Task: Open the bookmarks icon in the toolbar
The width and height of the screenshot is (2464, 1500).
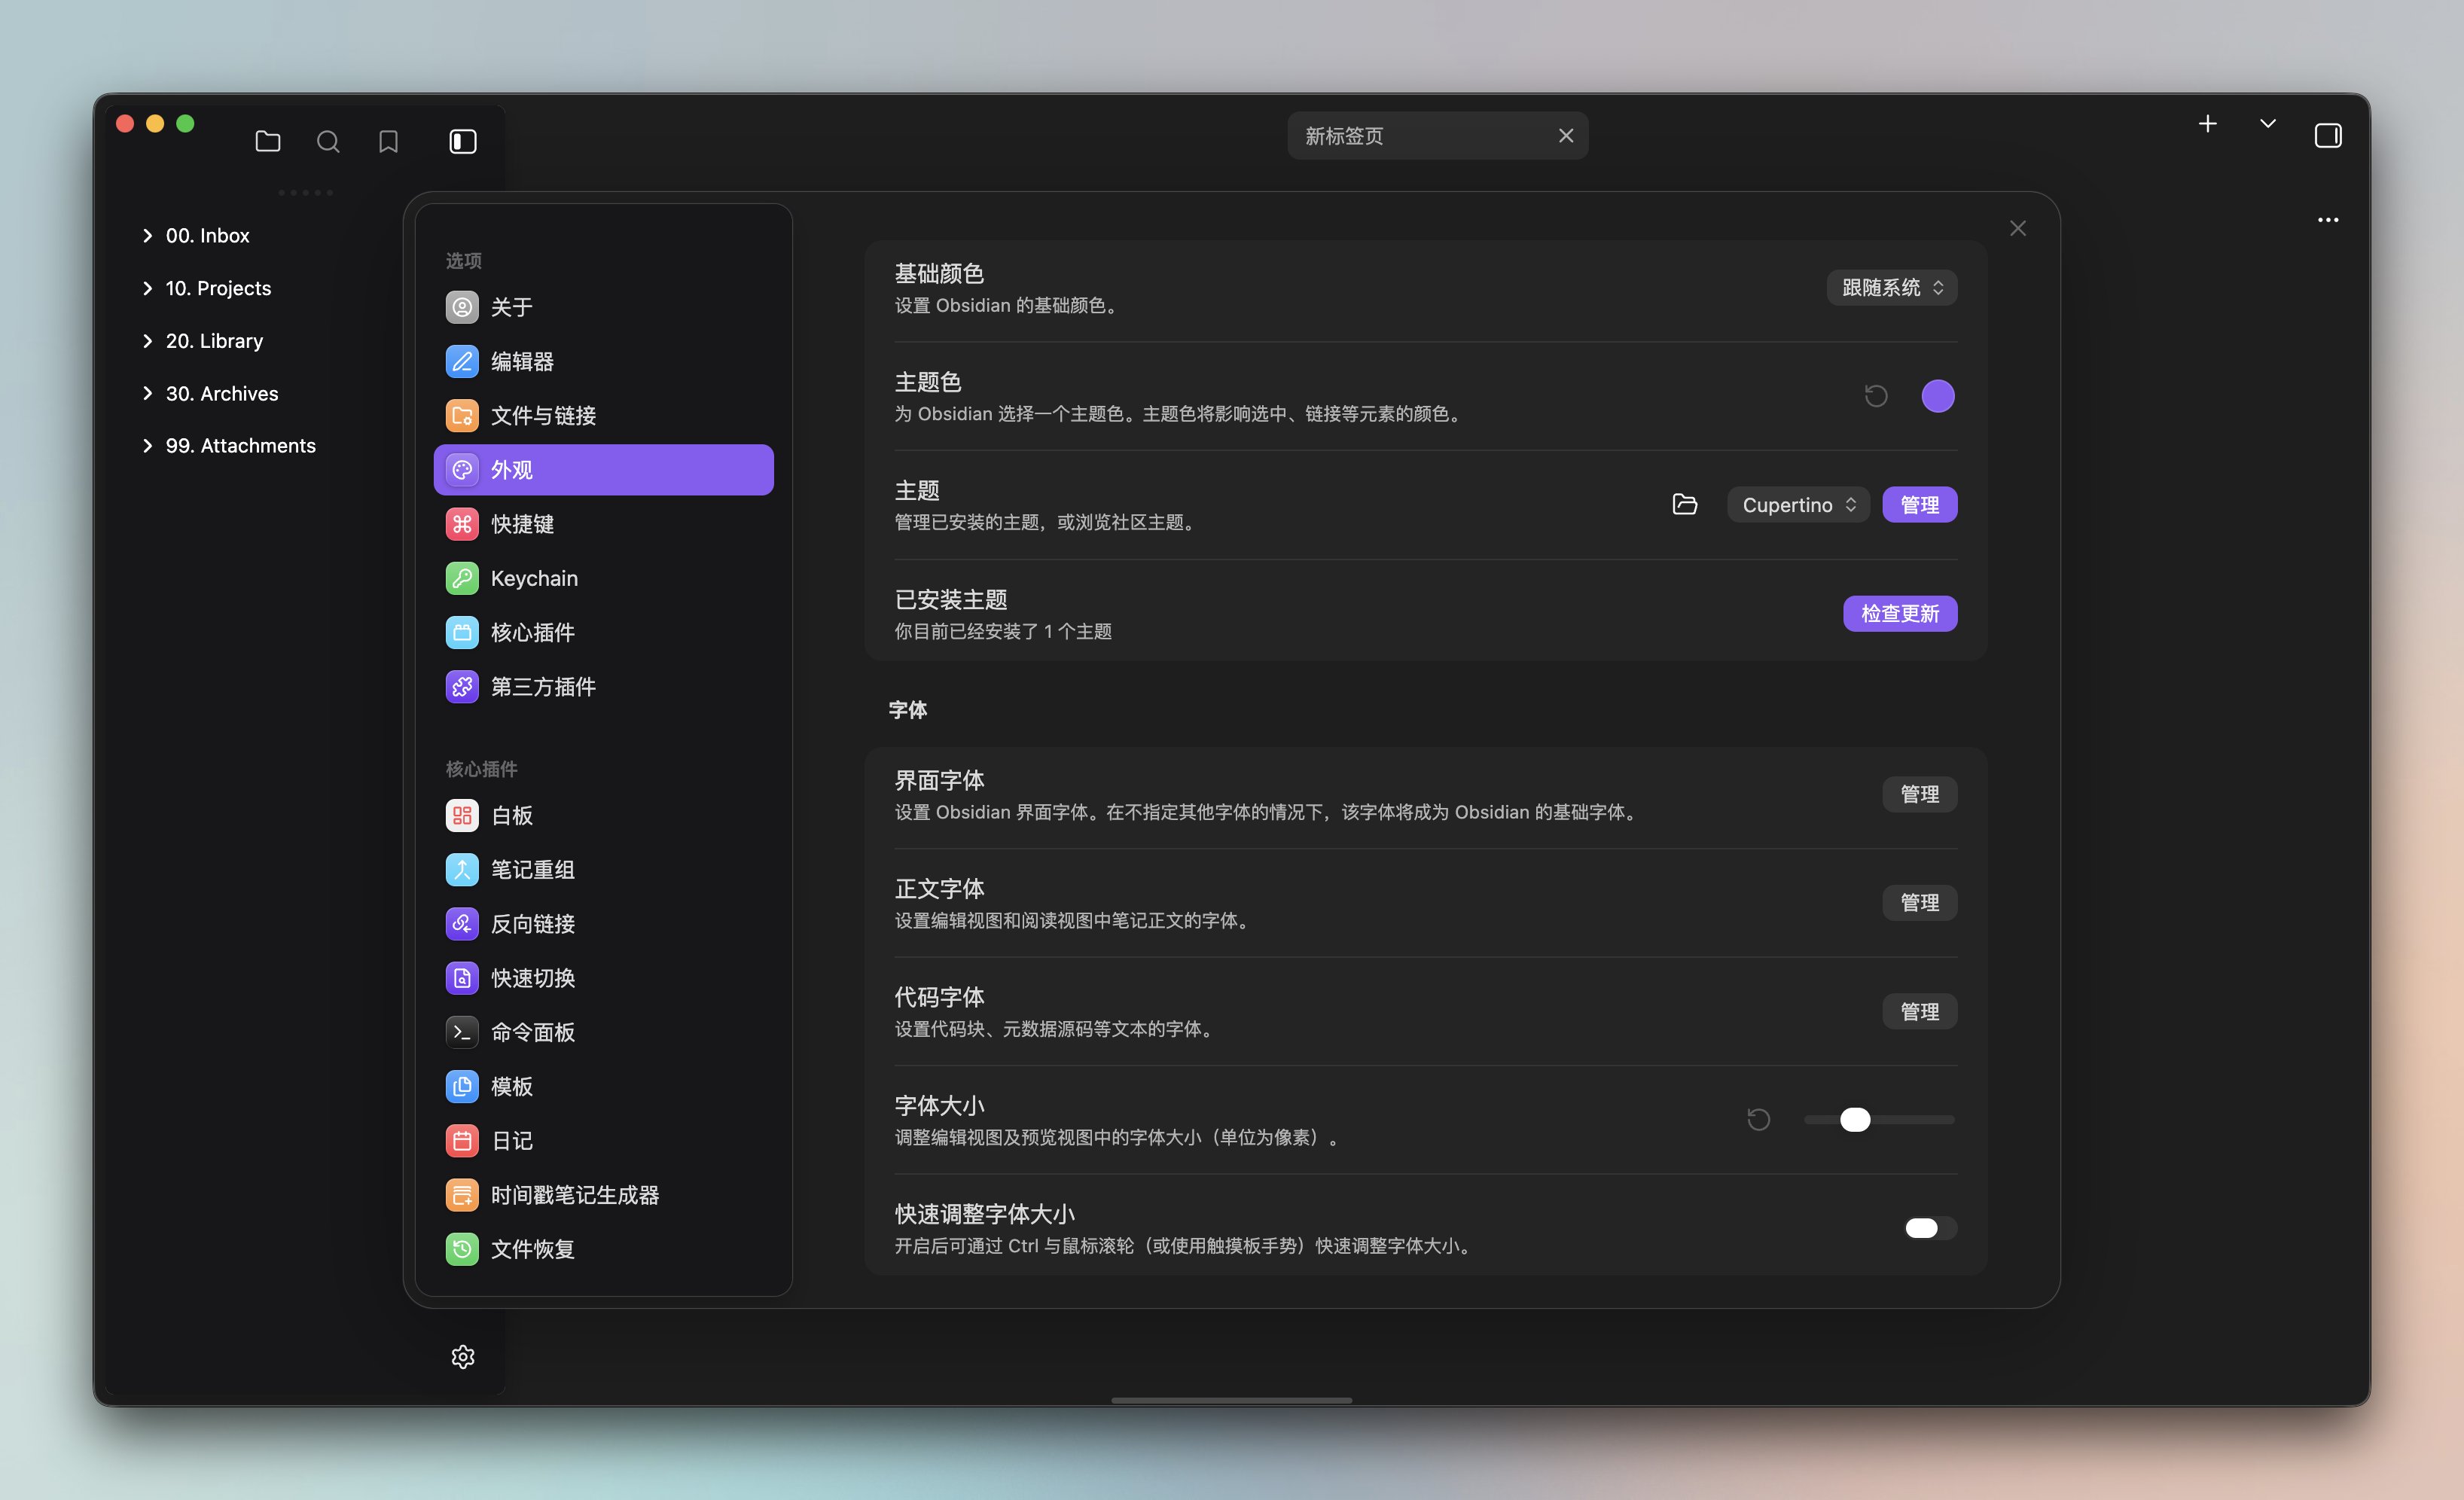Action: click(388, 141)
